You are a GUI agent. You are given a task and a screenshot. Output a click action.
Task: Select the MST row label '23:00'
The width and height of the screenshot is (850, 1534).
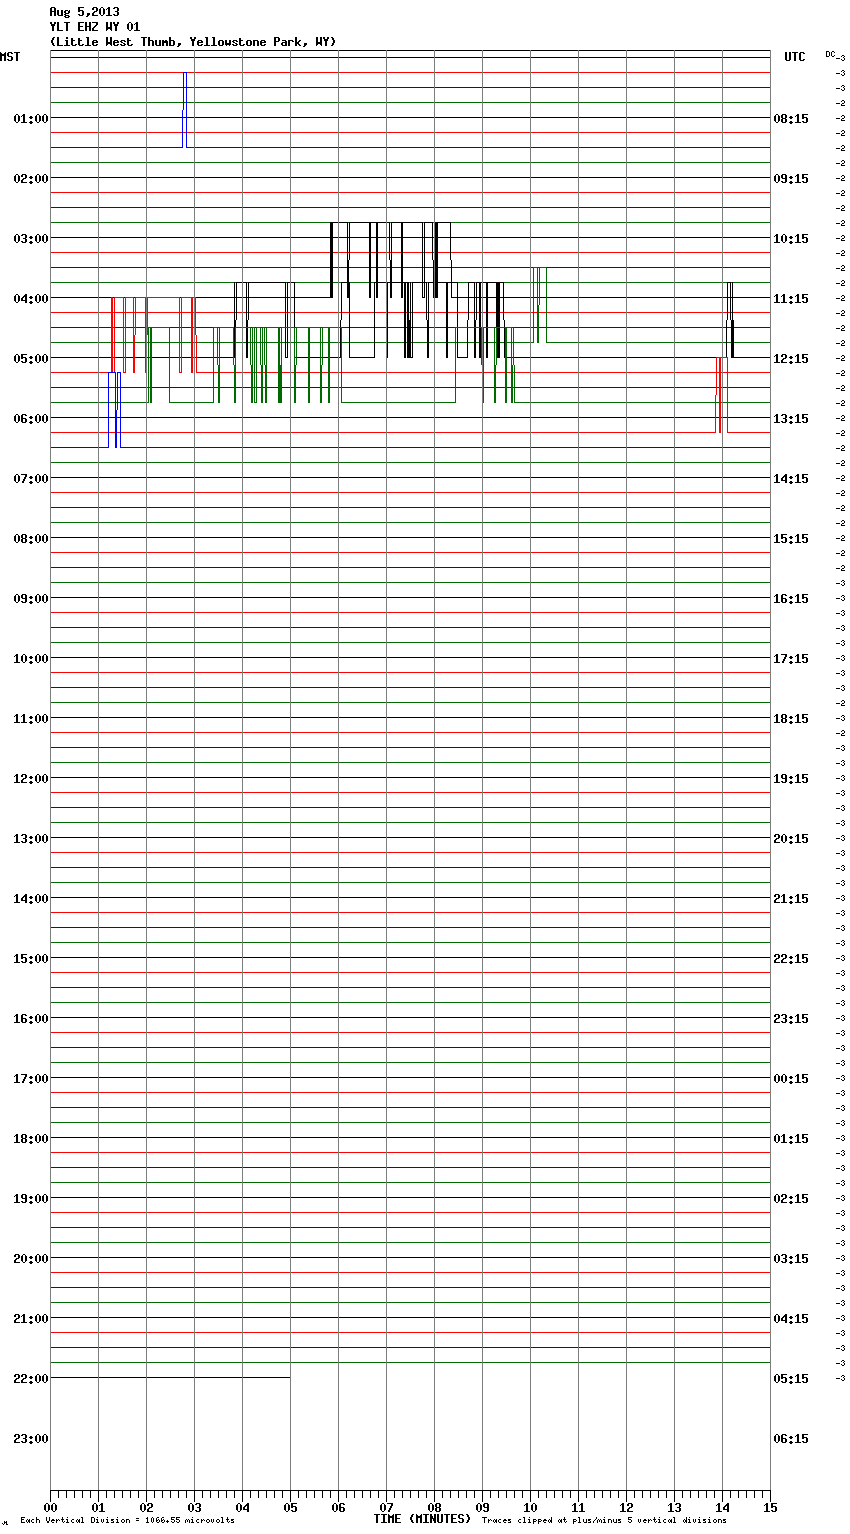pyautogui.click(x=31, y=1438)
